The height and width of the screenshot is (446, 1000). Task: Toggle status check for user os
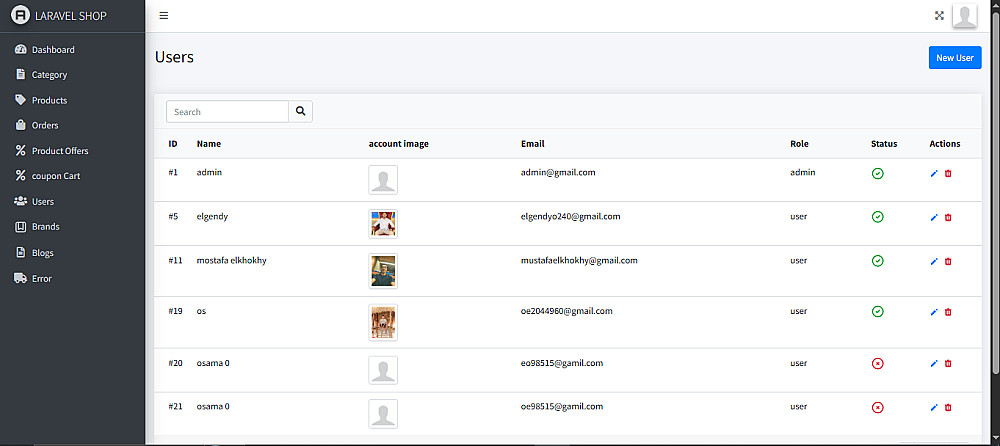(x=878, y=312)
